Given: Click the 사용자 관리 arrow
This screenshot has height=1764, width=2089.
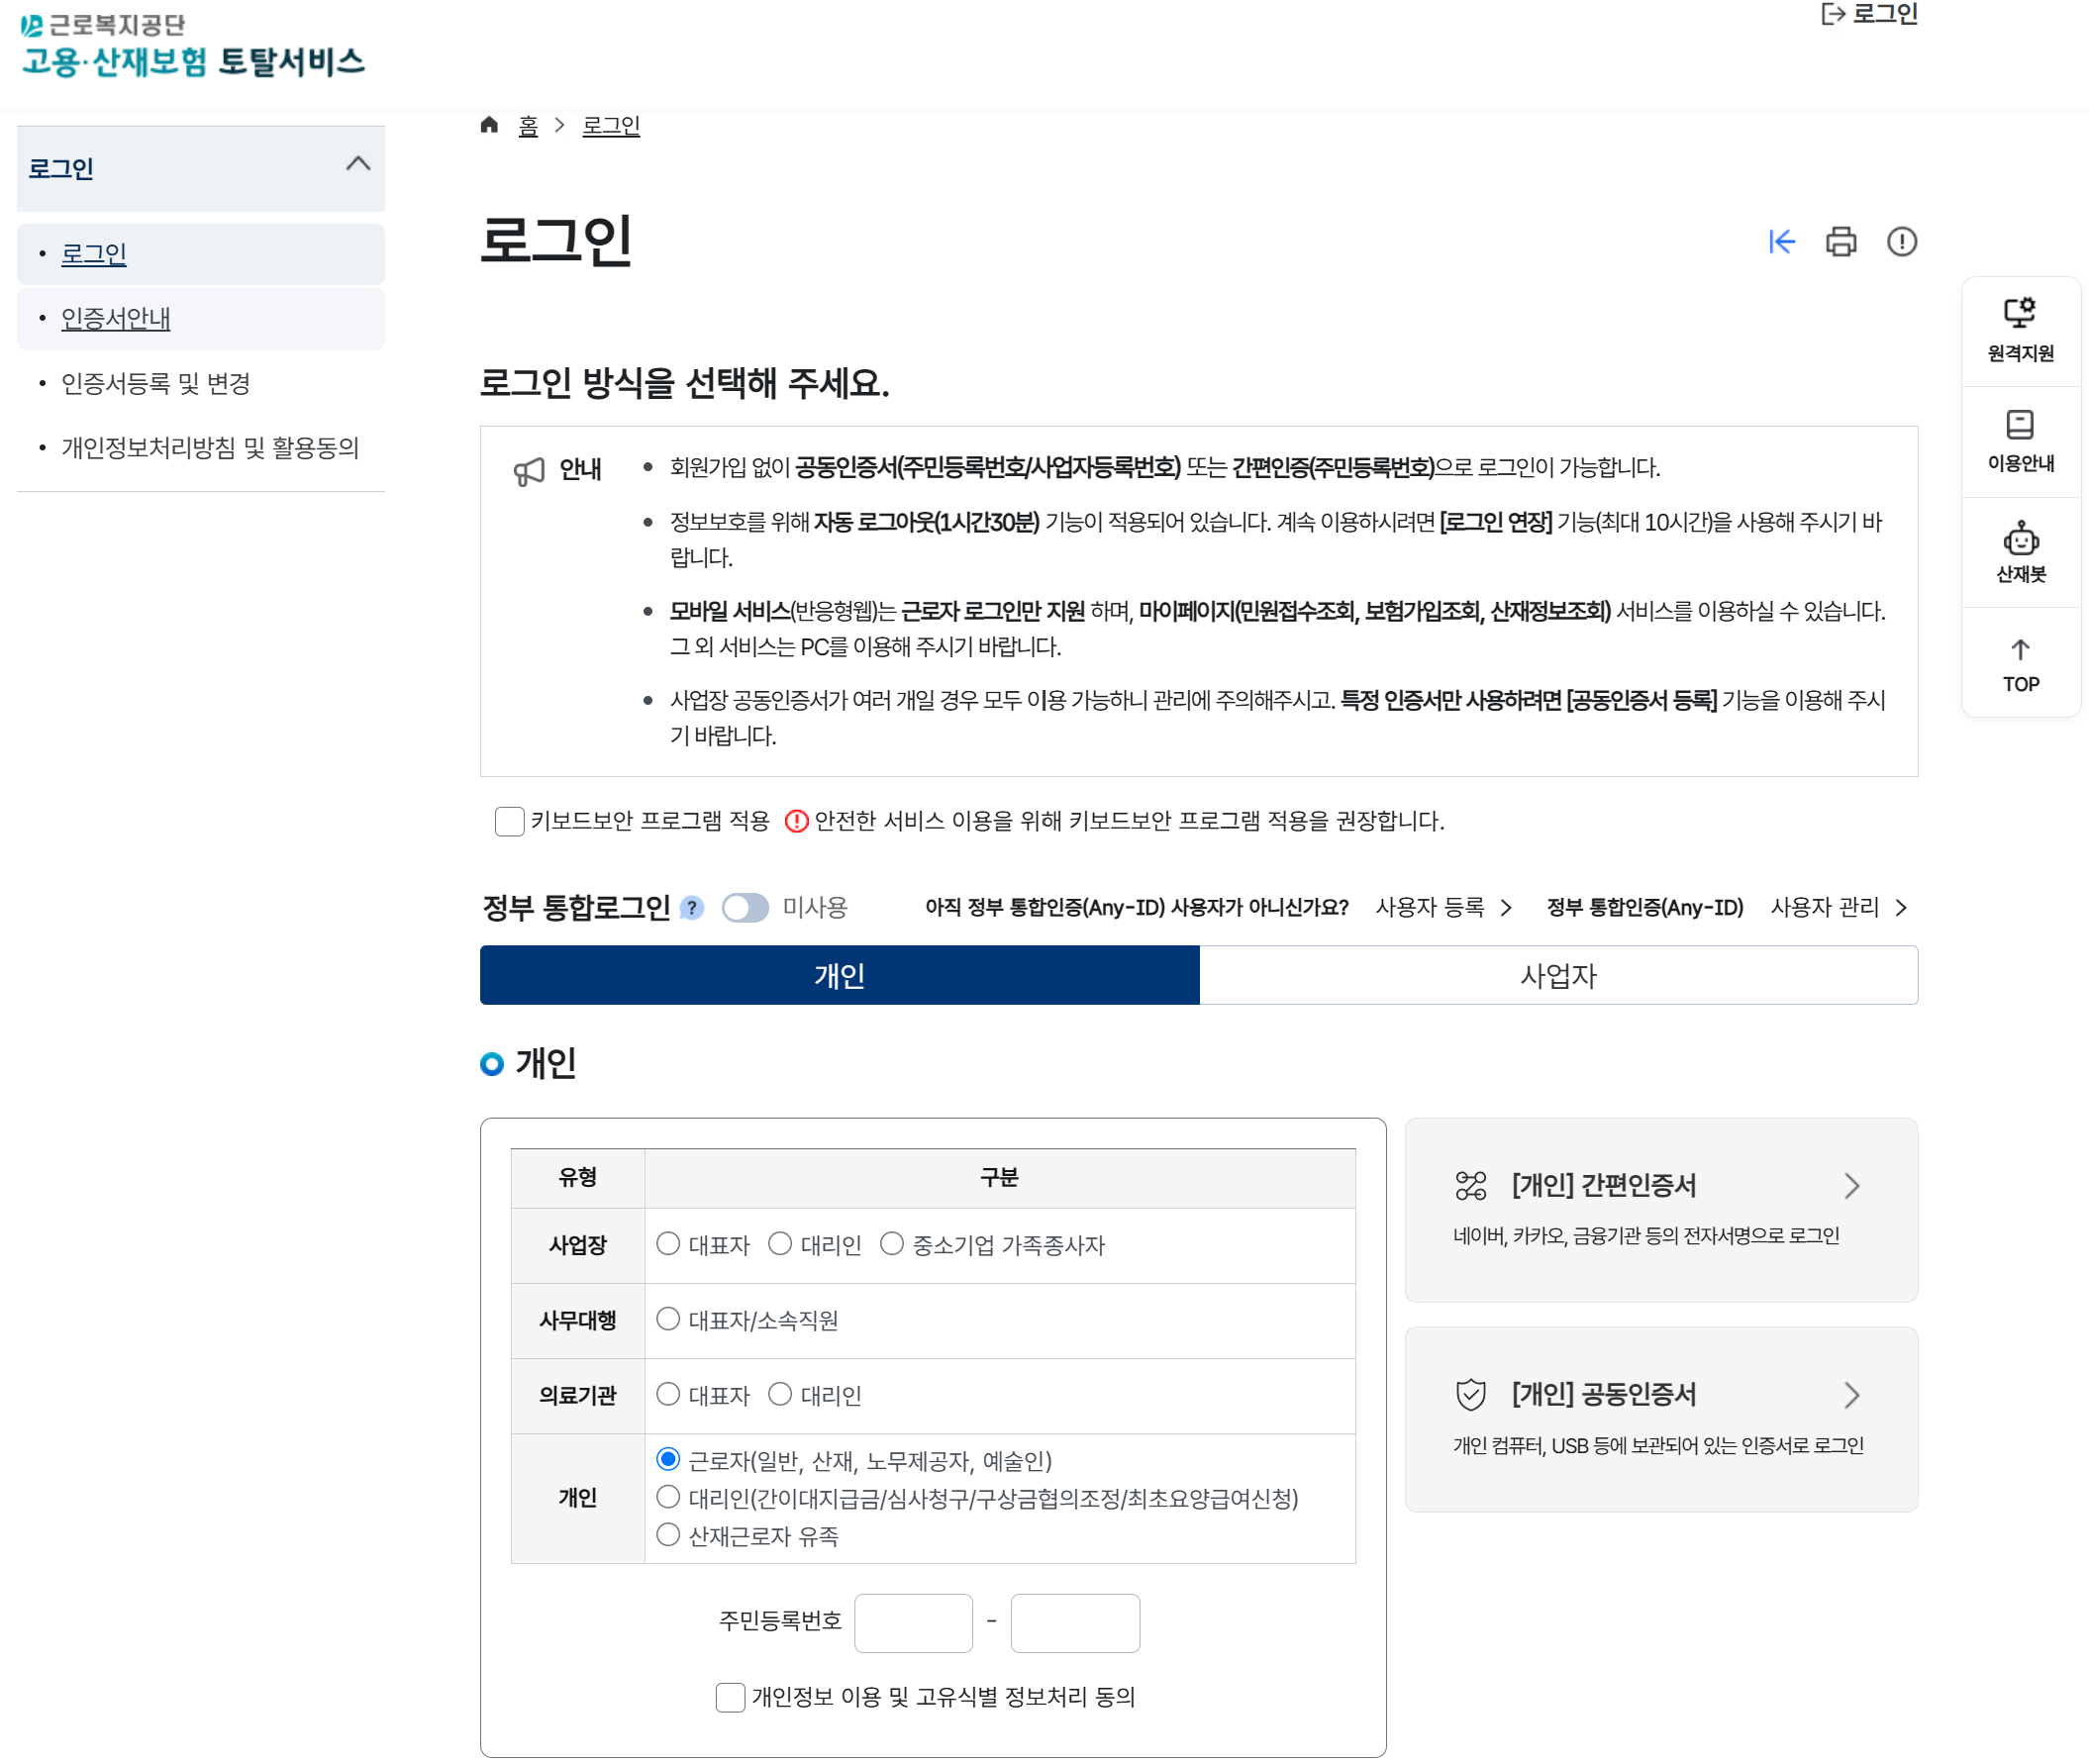Looking at the screenshot, I should tap(1900, 908).
